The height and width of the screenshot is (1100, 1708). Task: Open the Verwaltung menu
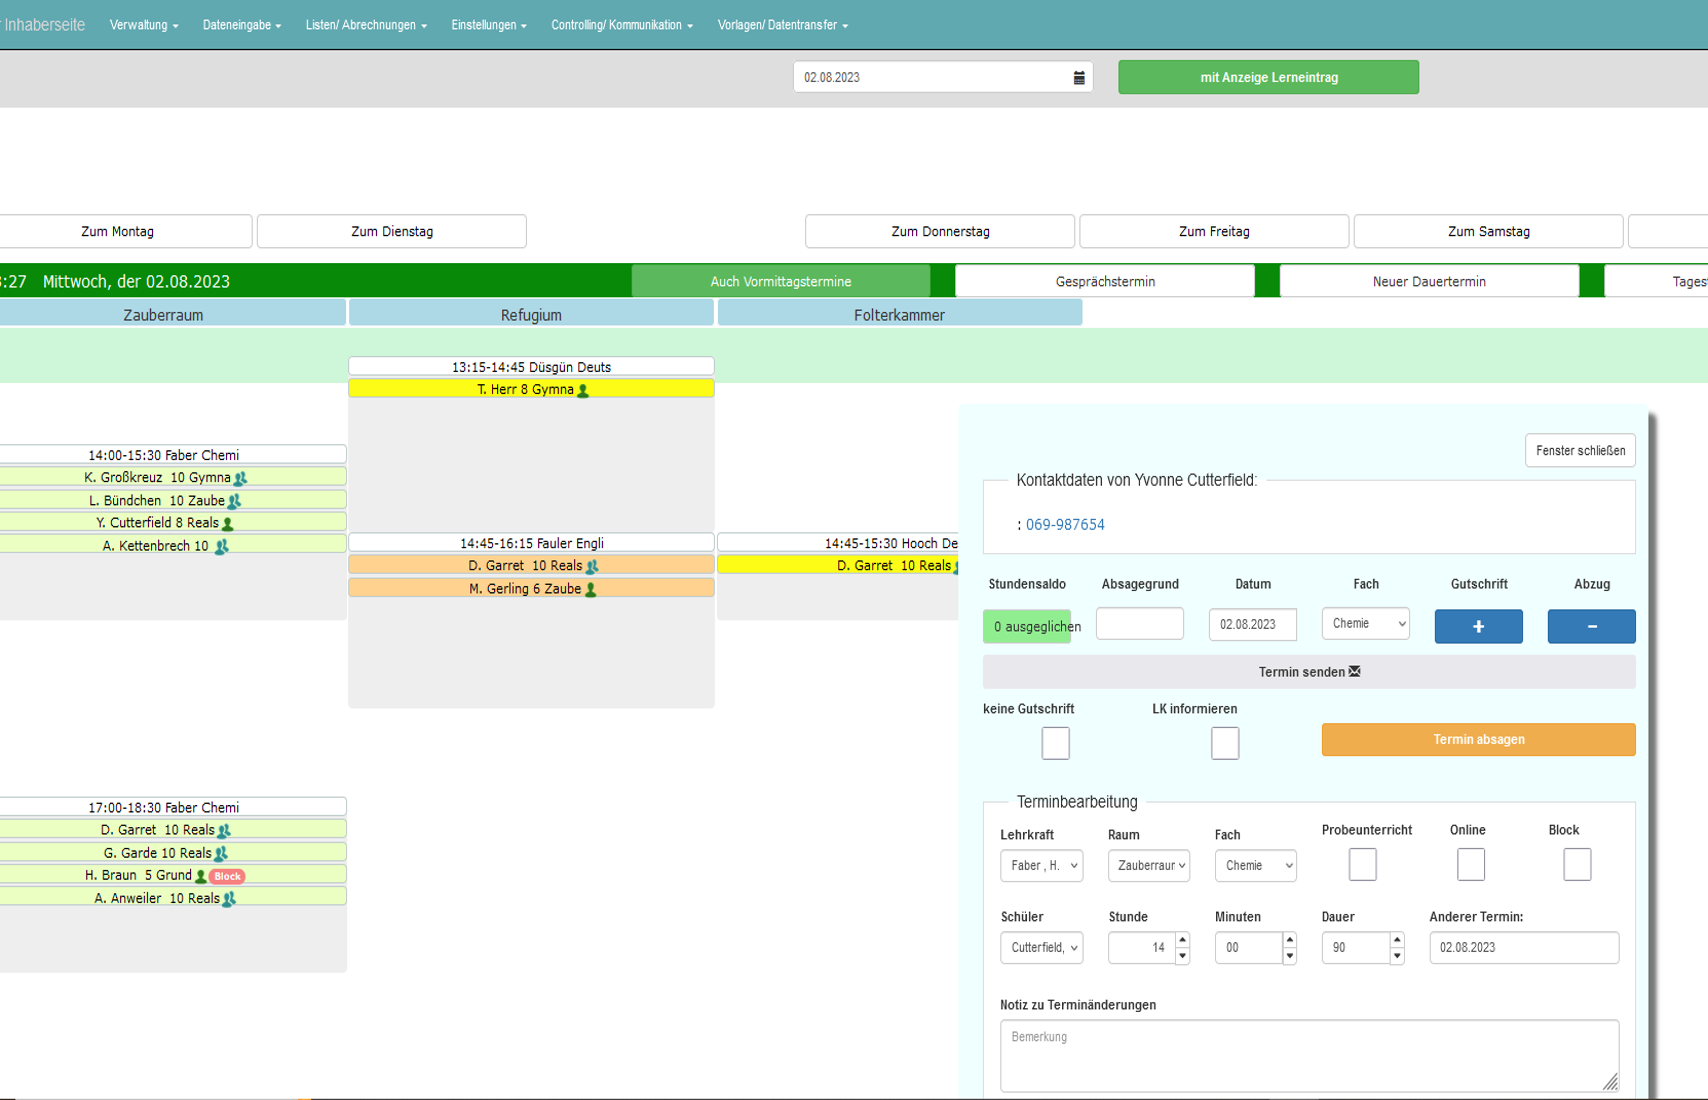144,25
